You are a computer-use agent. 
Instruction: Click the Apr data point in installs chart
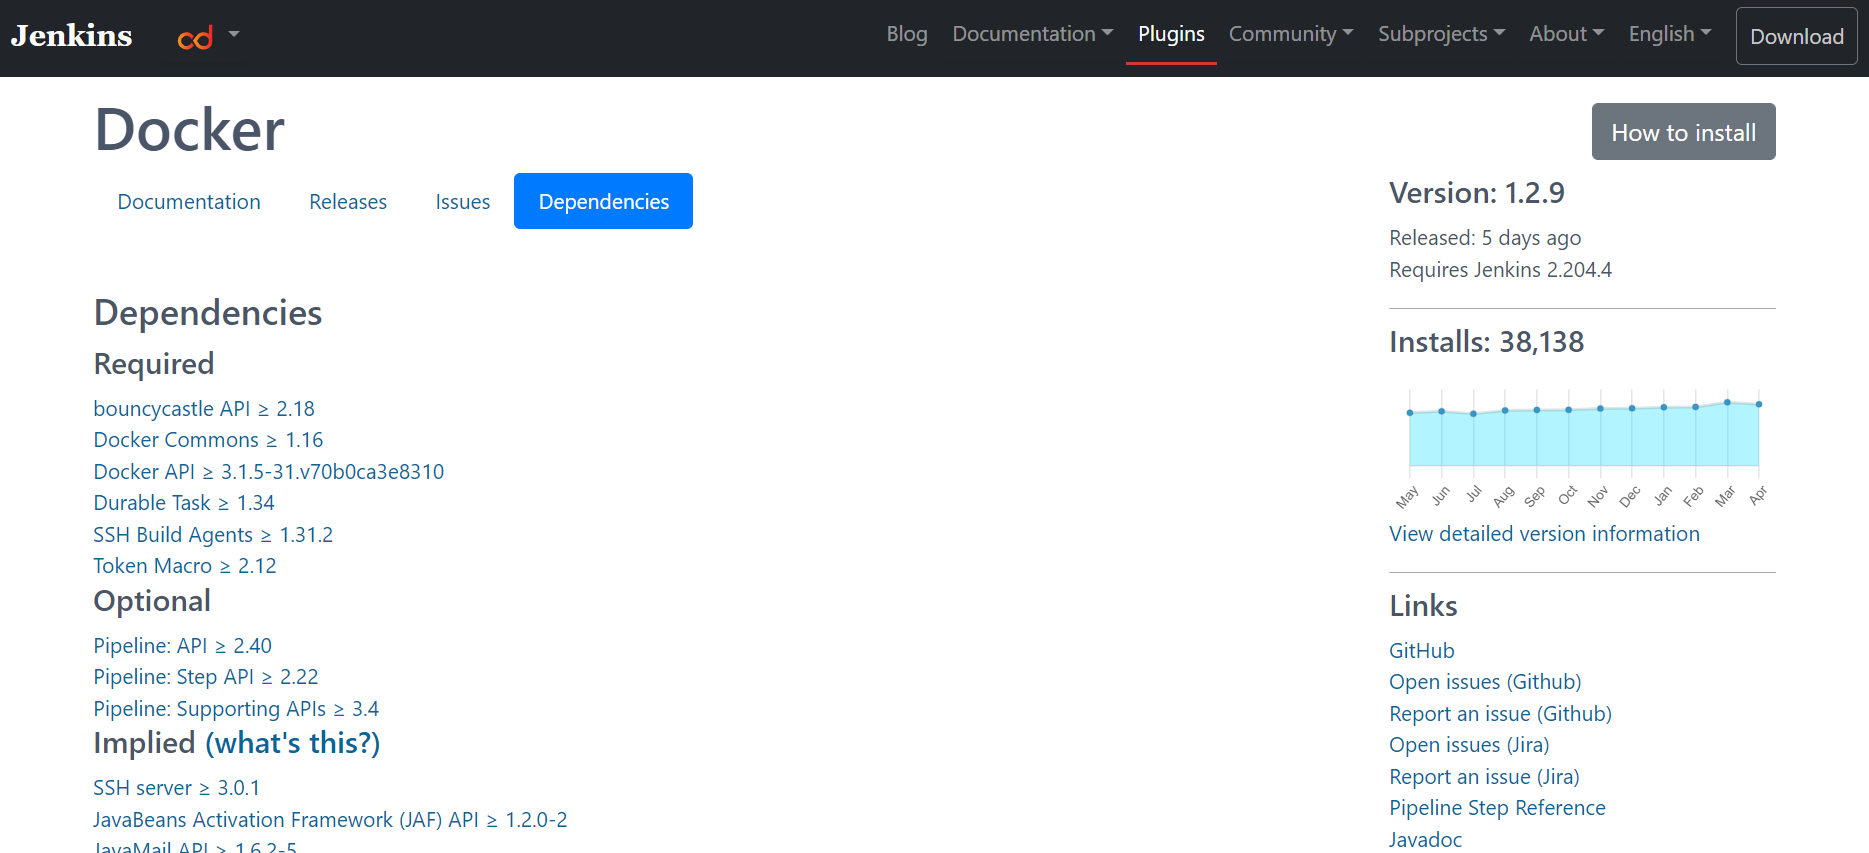pos(1758,404)
